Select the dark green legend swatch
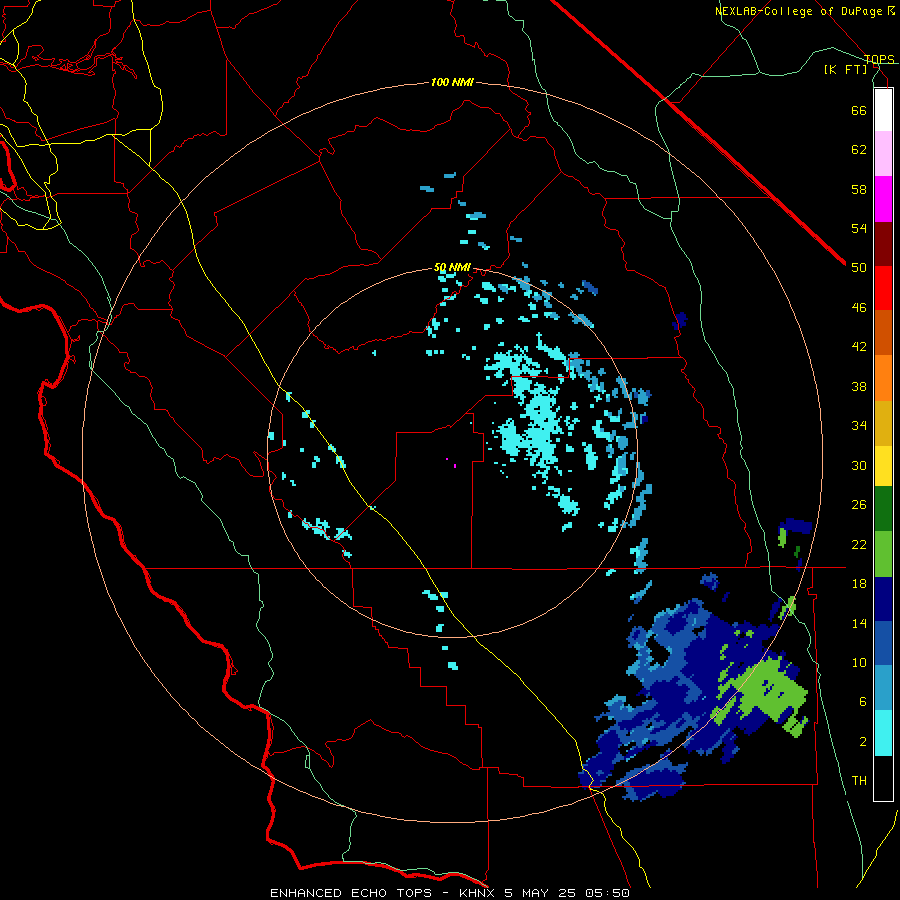Viewport: 900px width, 900px height. (883, 509)
